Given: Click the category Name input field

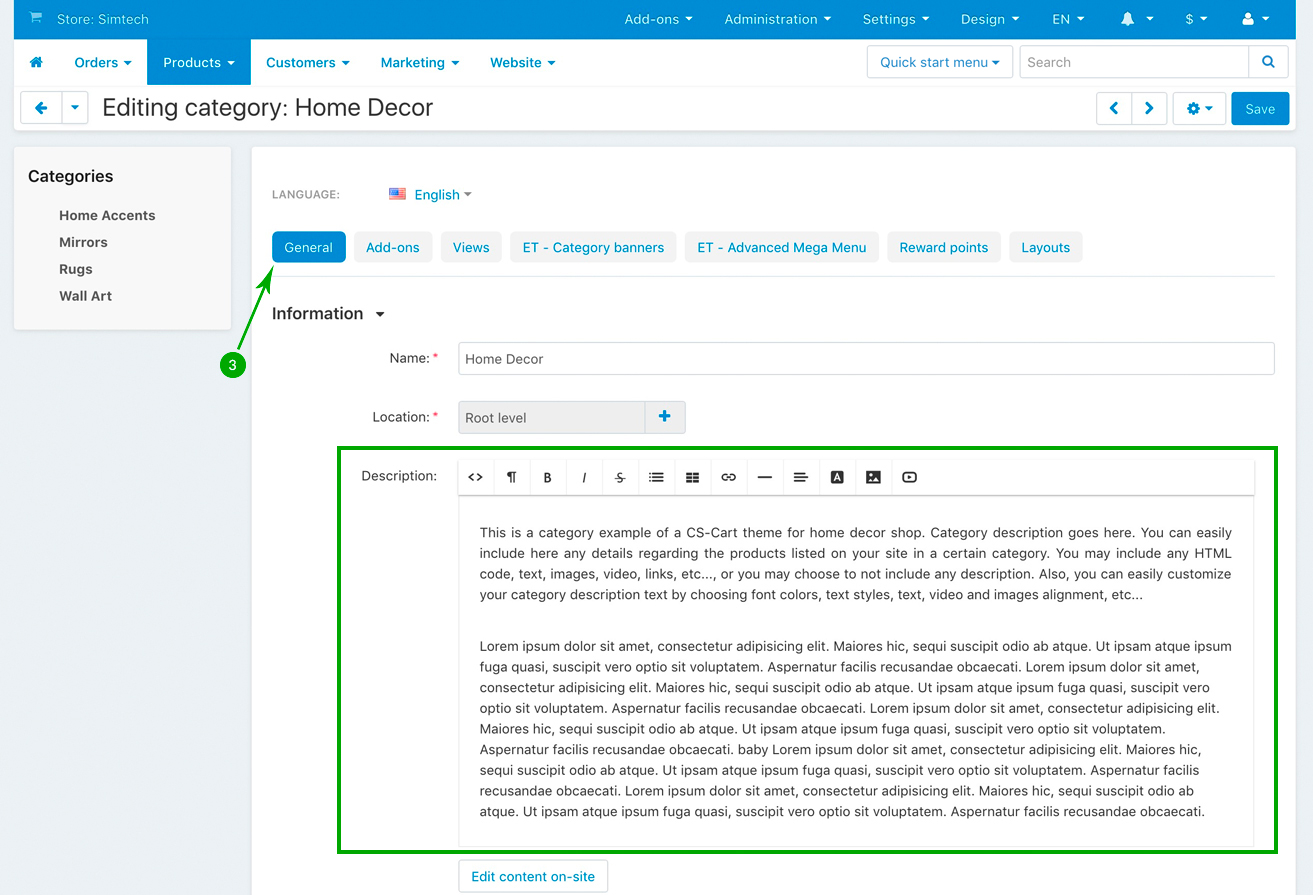Looking at the screenshot, I should point(865,359).
